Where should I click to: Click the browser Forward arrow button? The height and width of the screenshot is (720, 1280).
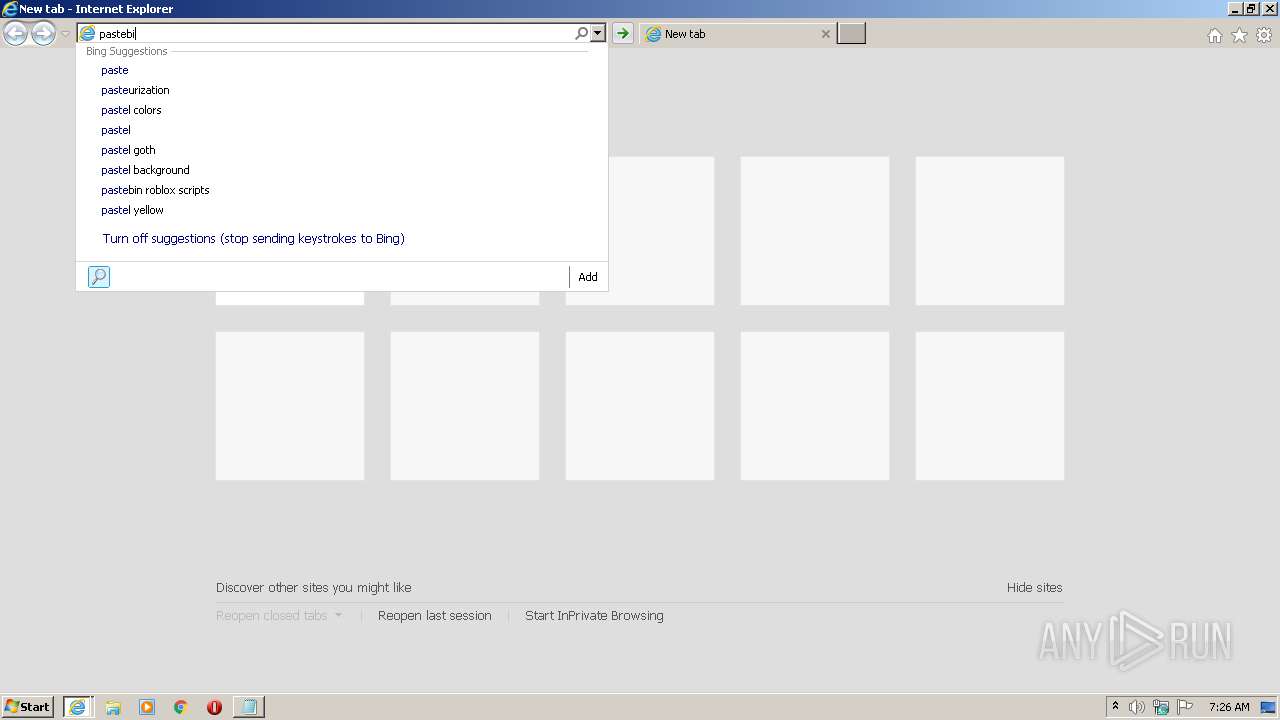tap(43, 34)
